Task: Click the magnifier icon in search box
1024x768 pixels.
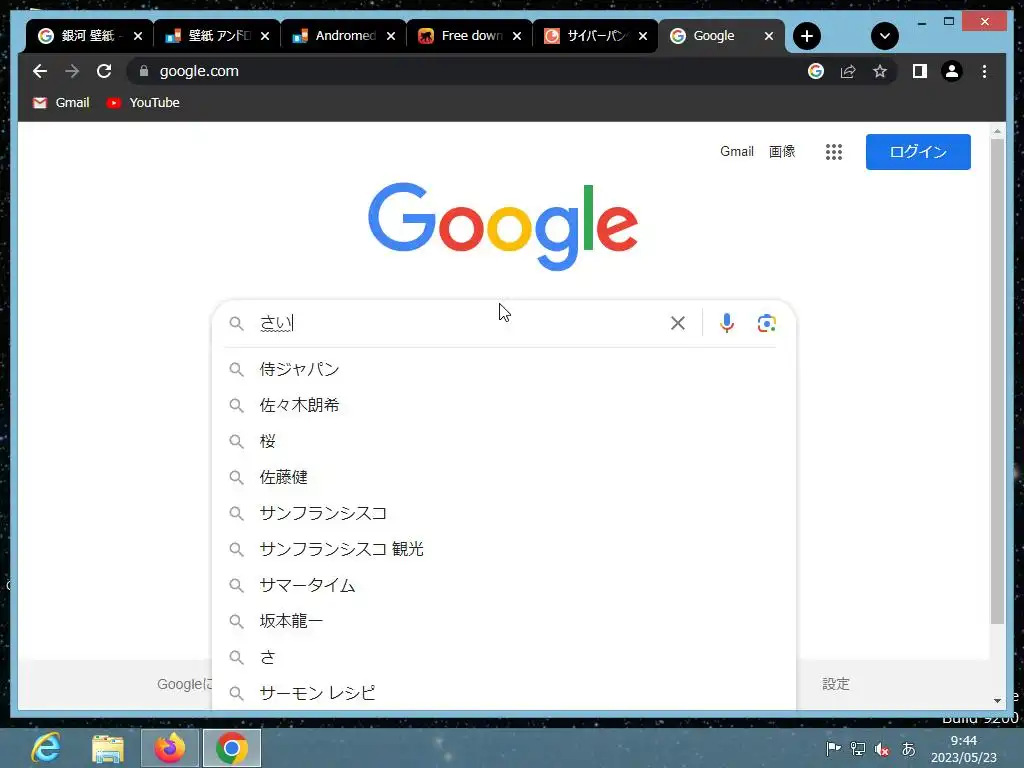Action: pos(236,323)
